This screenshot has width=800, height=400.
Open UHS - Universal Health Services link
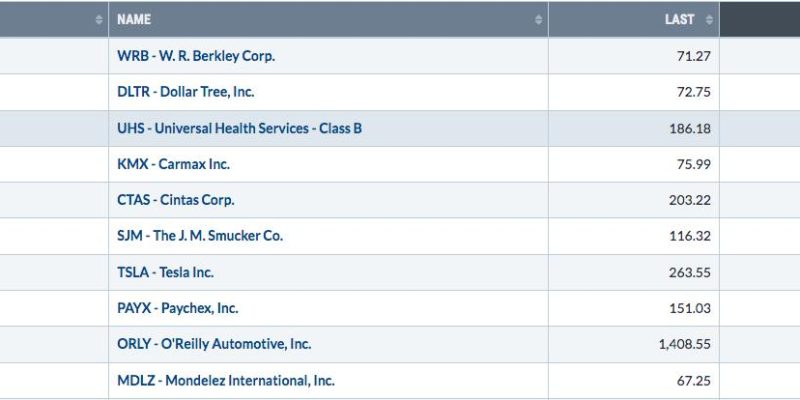(x=239, y=128)
